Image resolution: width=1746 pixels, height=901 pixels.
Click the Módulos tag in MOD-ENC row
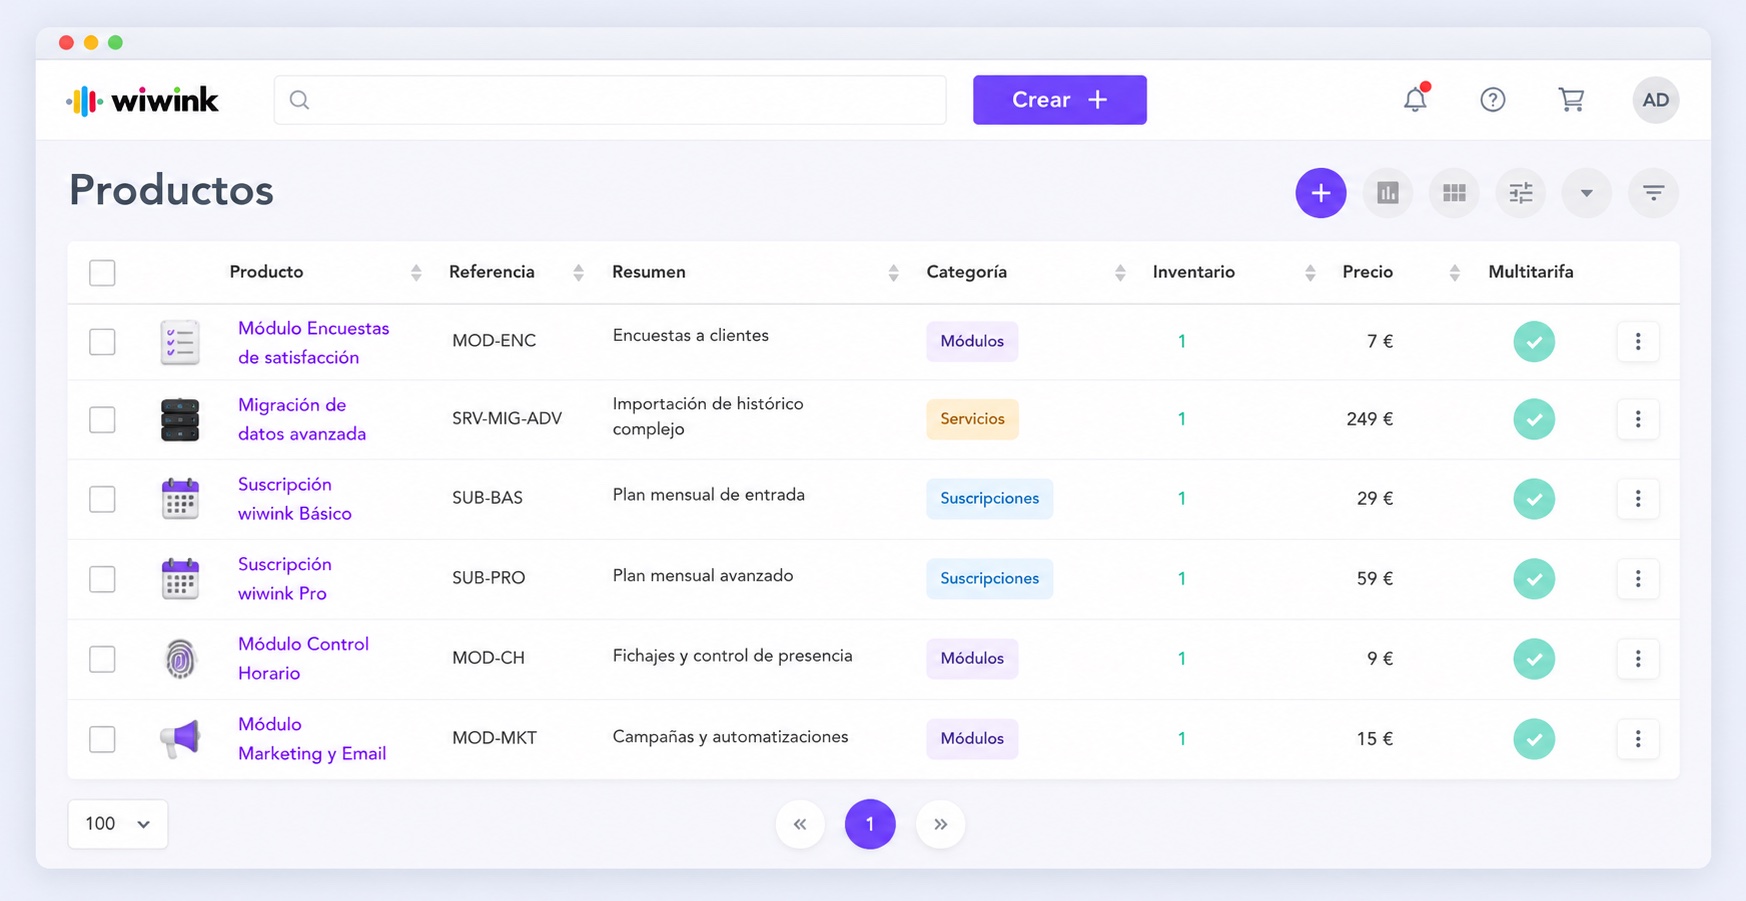[972, 342]
